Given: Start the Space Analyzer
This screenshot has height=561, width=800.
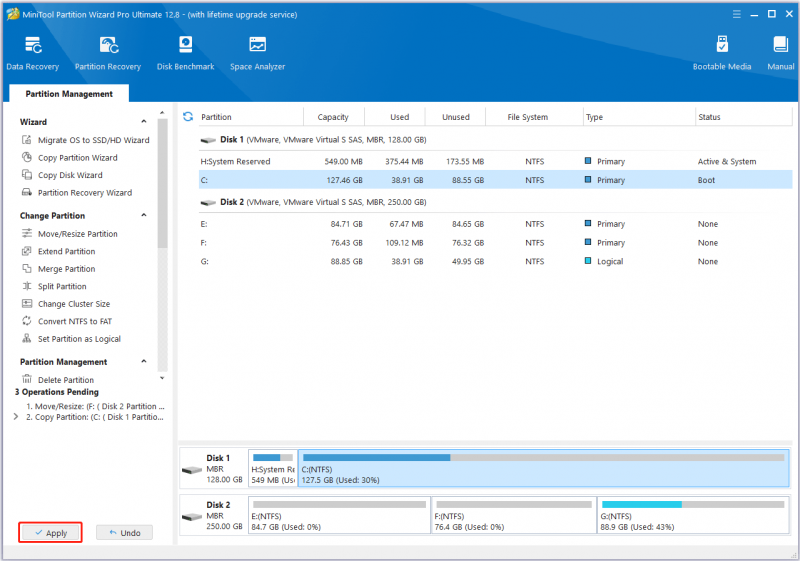Looking at the screenshot, I should [x=257, y=53].
